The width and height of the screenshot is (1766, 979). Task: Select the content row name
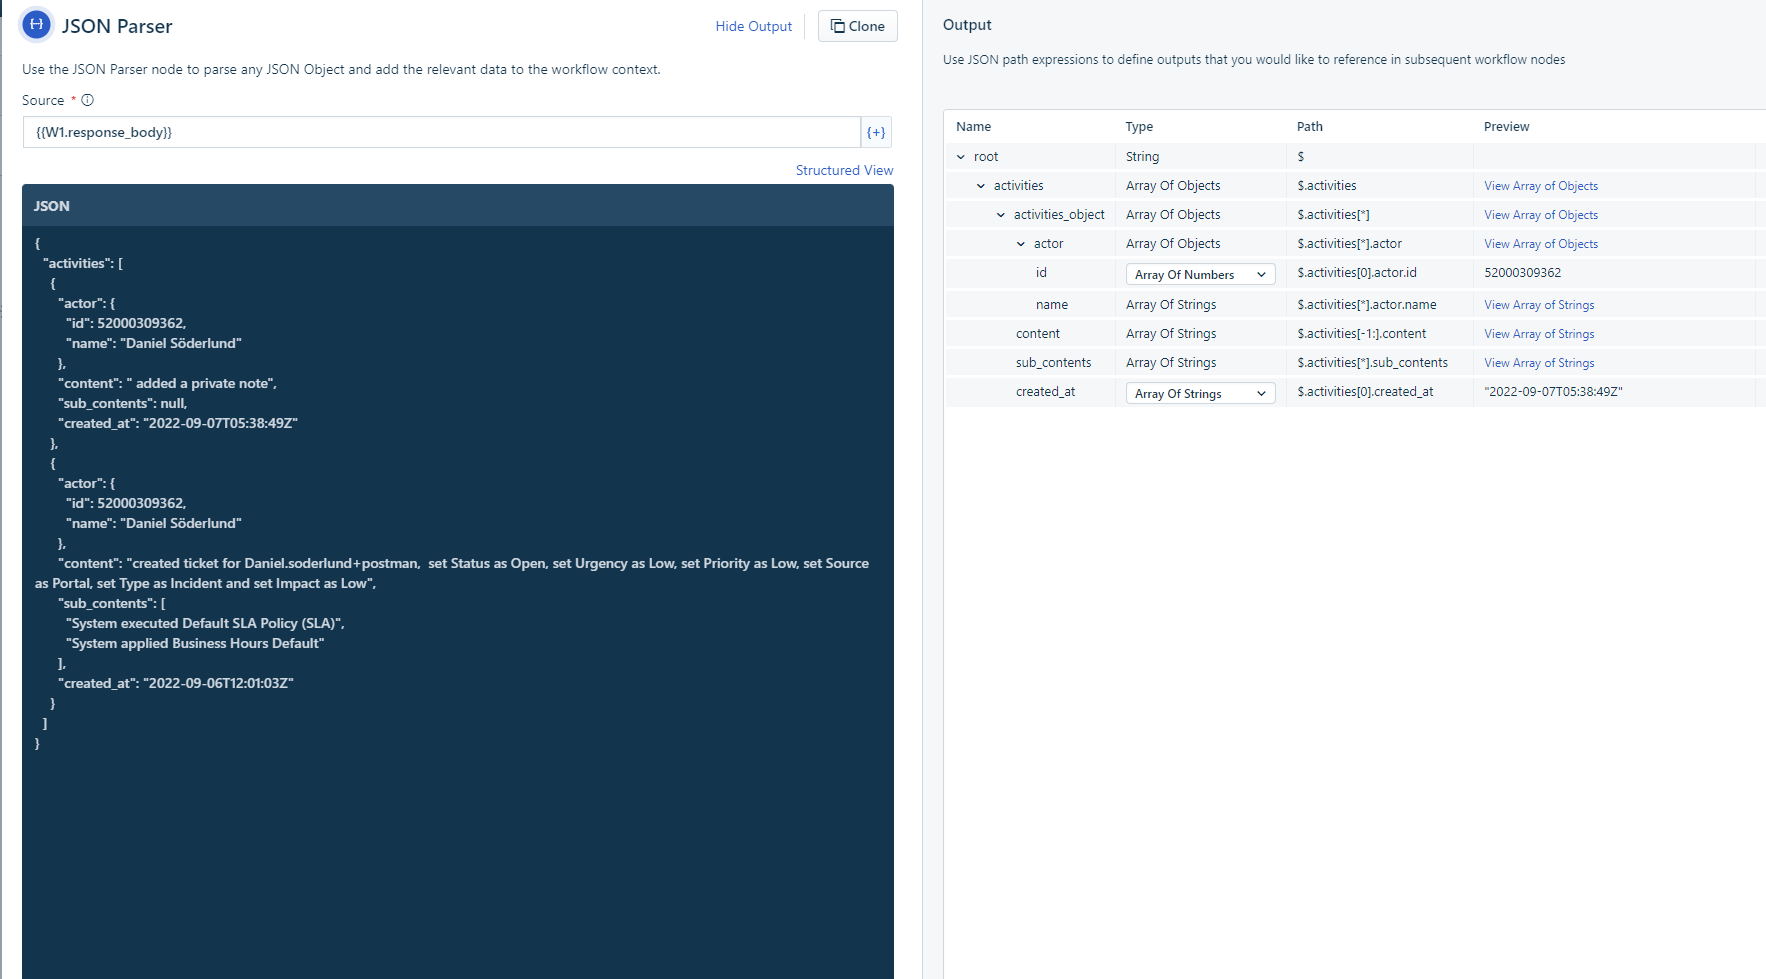click(1038, 333)
